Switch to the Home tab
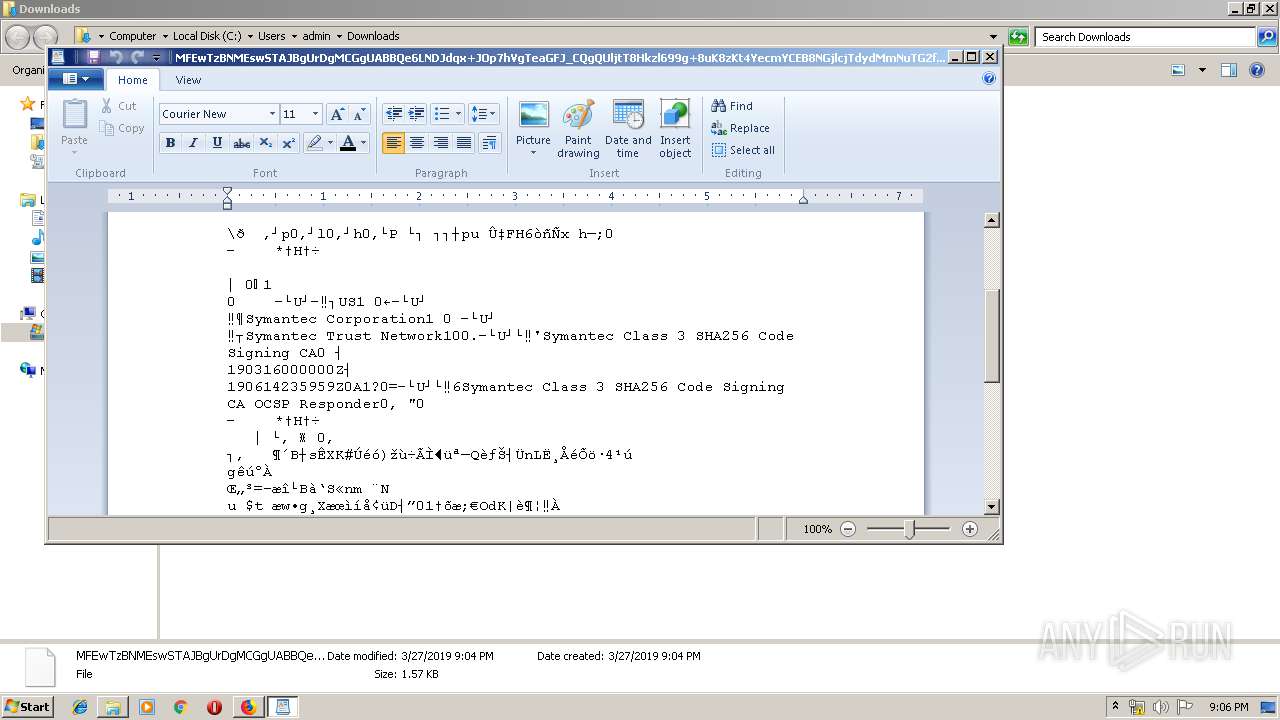 coord(133,80)
